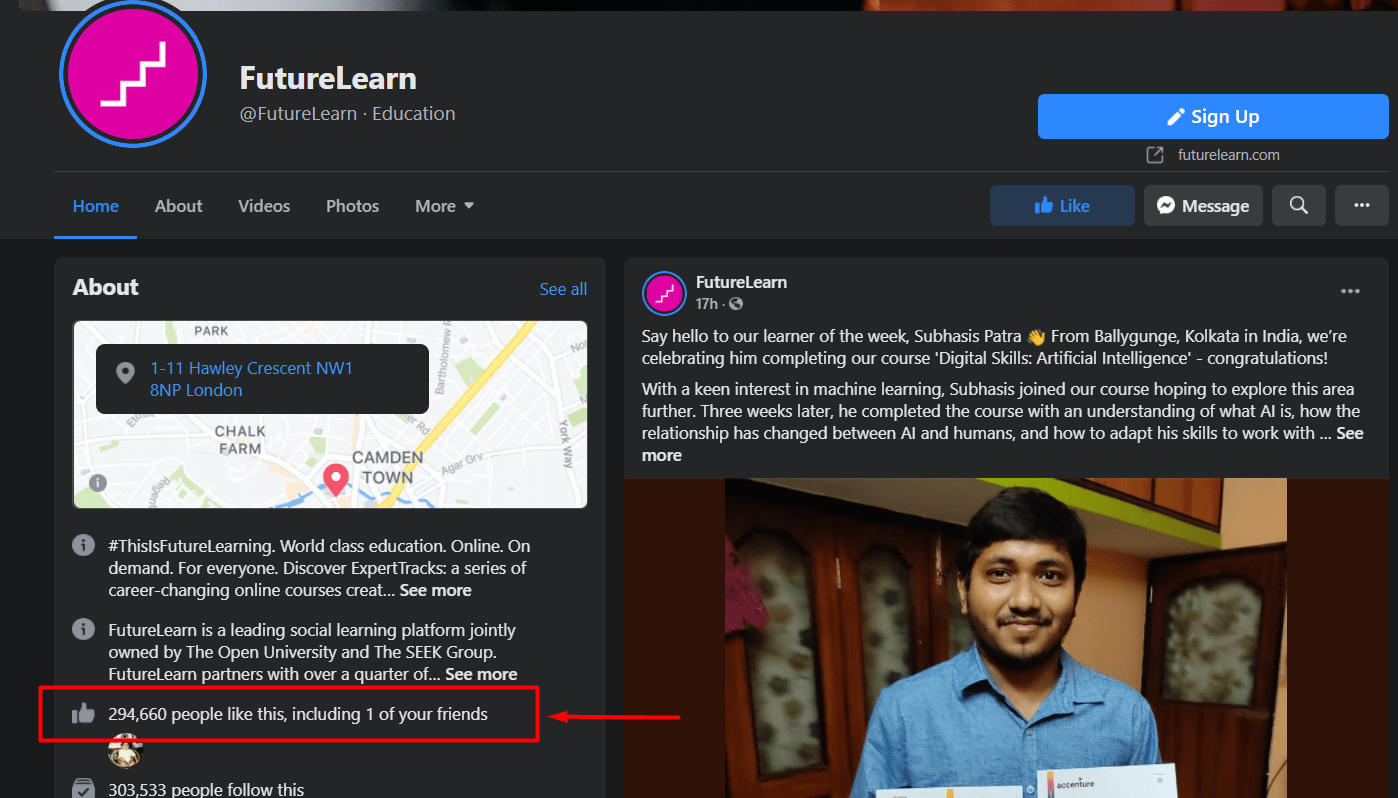Image resolution: width=1398 pixels, height=798 pixels.
Task: Open the post options three-dots menu
Action: (x=1350, y=291)
